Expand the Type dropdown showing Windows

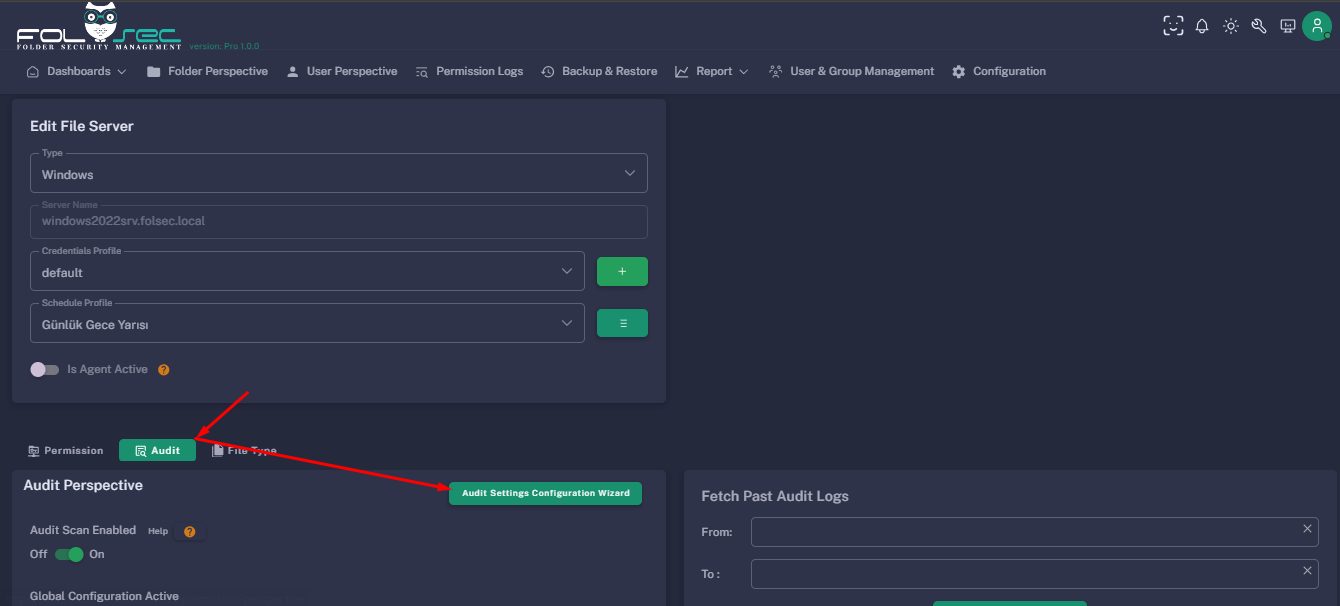click(338, 174)
